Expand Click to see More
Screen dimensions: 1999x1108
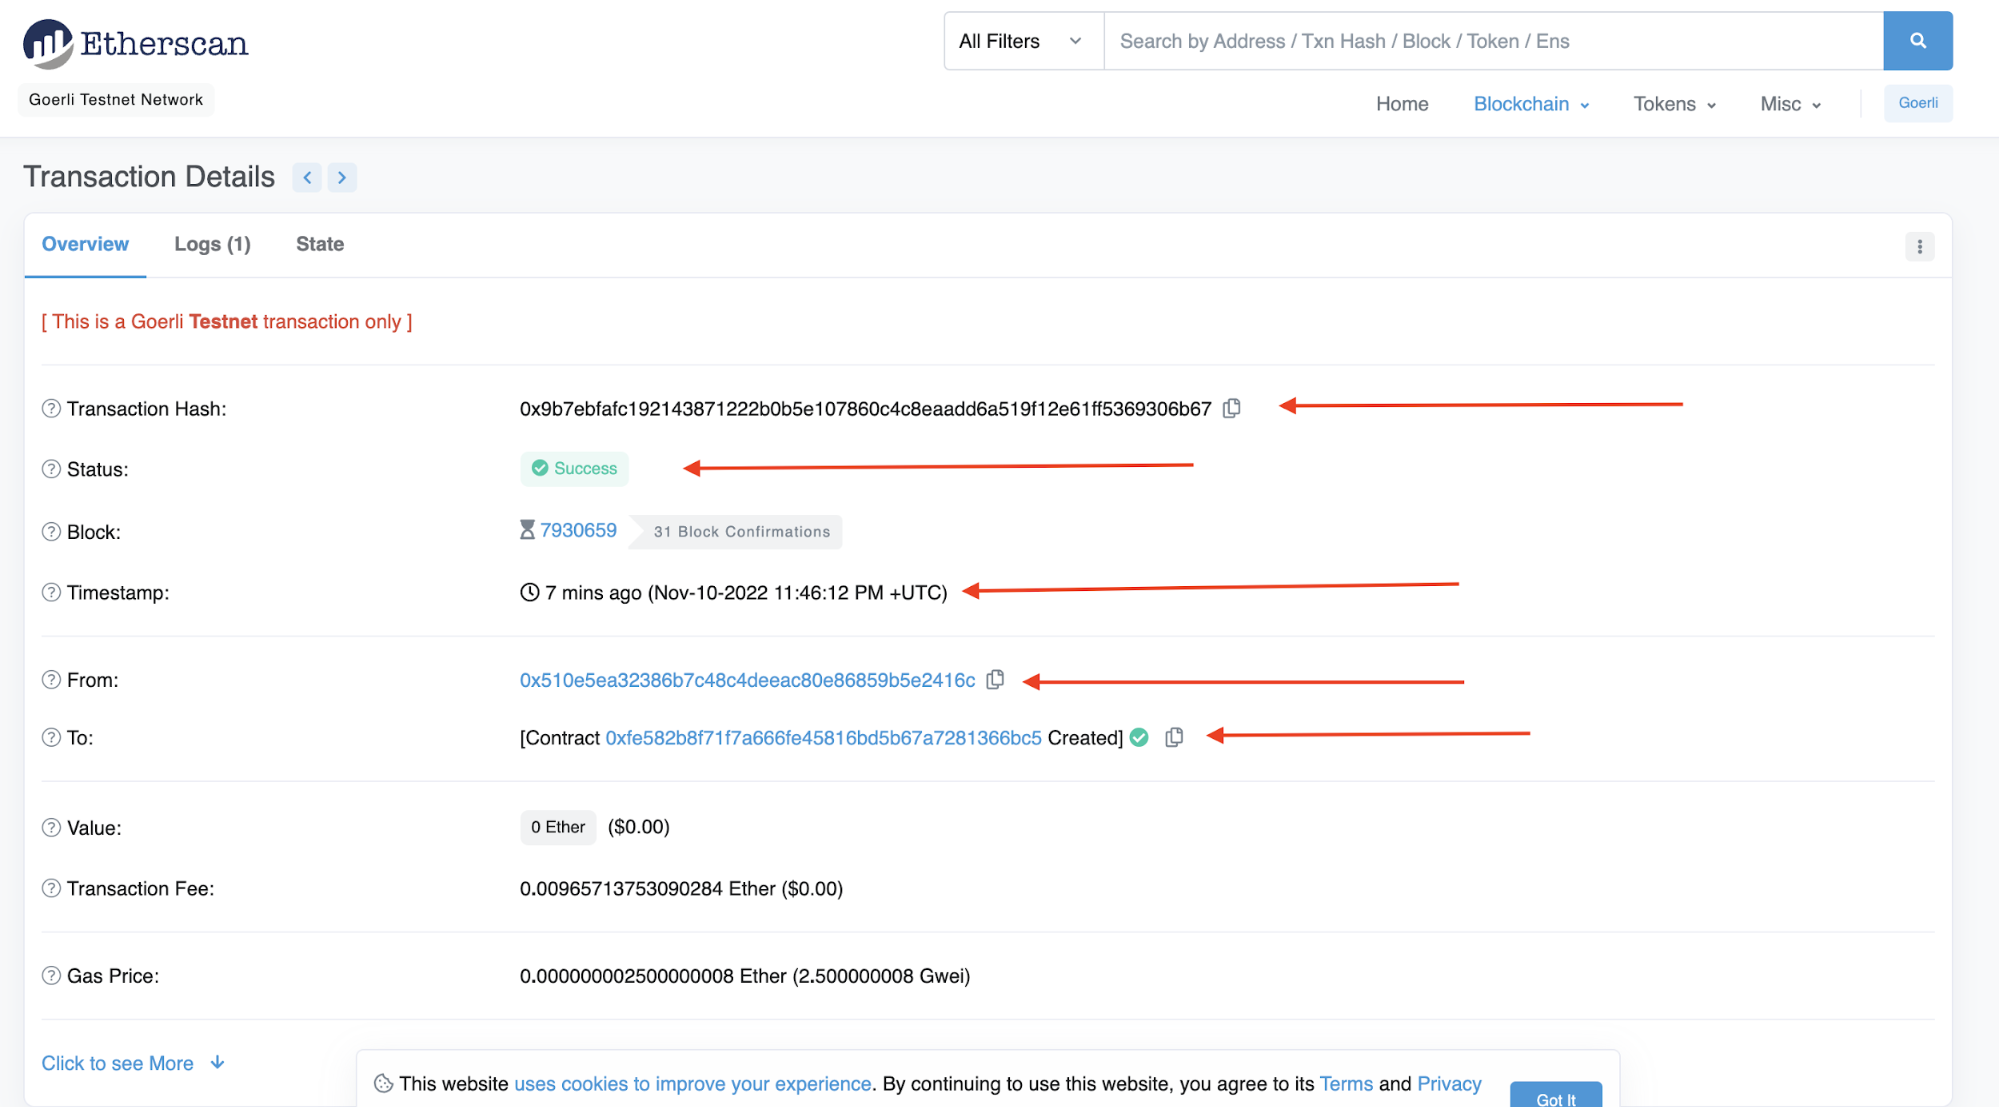(x=133, y=1063)
